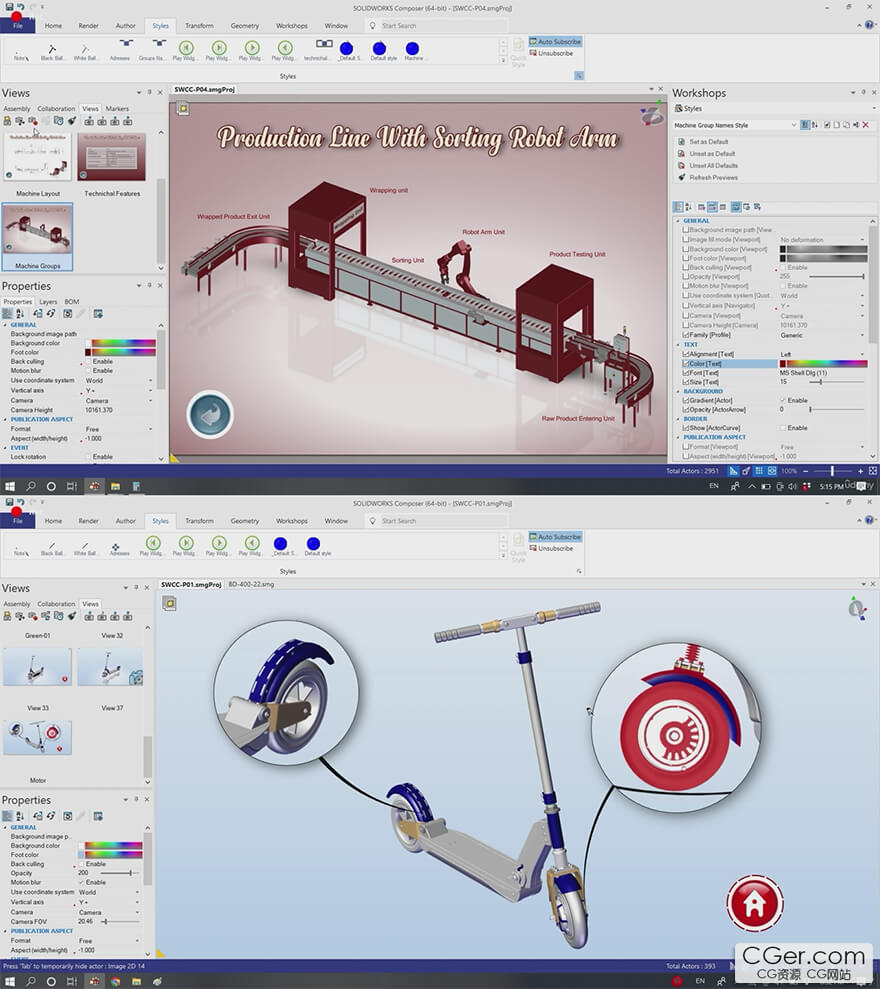Viewport: 880px width, 989px height.
Task: Open the Render tab in the top window
Action: click(88, 26)
